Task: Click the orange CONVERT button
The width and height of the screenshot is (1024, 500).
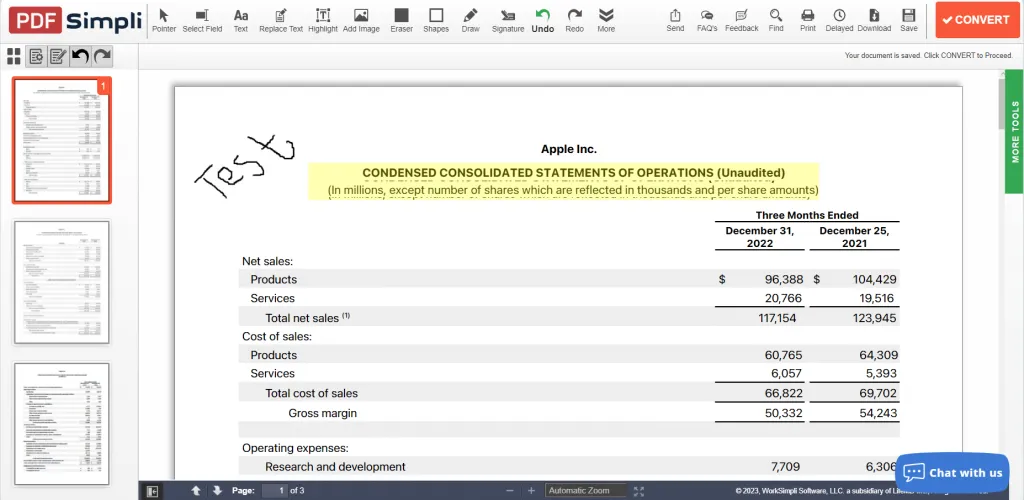Action: click(976, 20)
